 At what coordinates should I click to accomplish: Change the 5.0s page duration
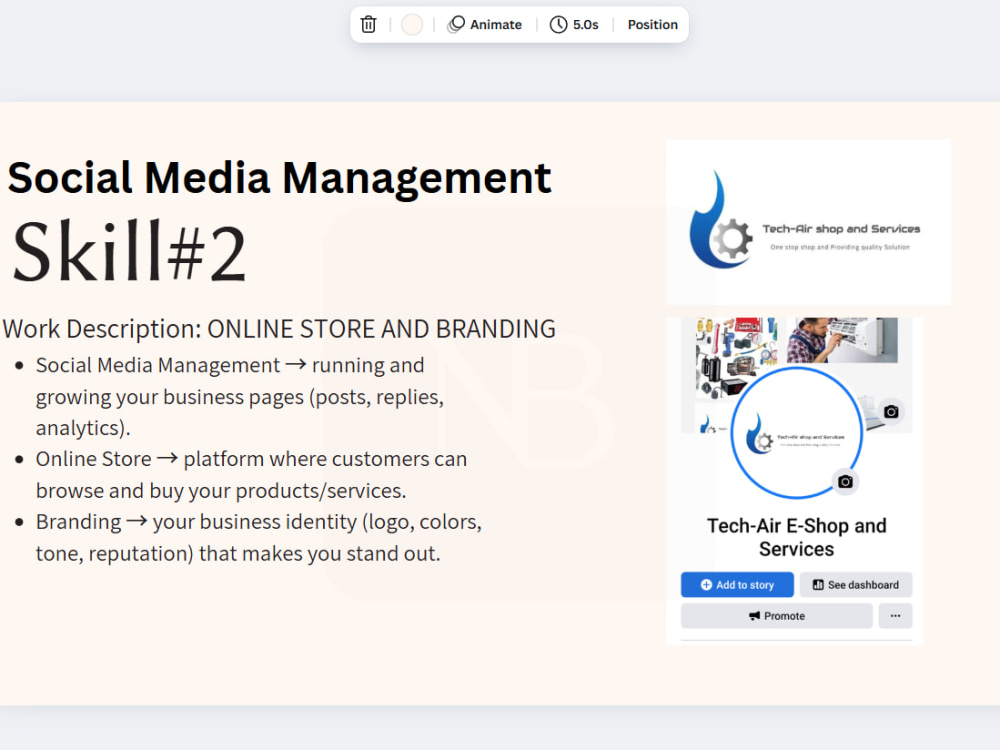pyautogui.click(x=575, y=25)
